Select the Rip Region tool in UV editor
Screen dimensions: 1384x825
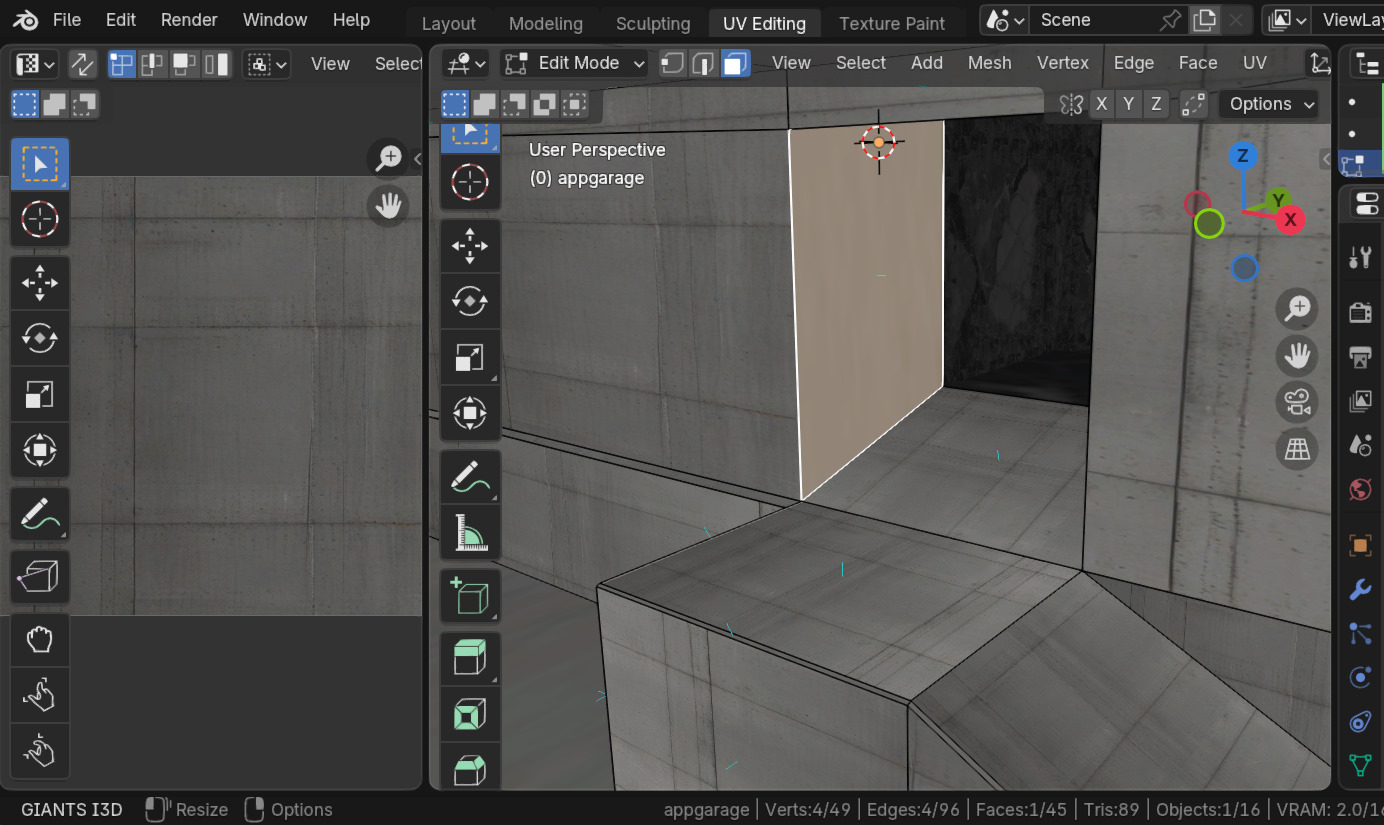pyautogui.click(x=40, y=576)
